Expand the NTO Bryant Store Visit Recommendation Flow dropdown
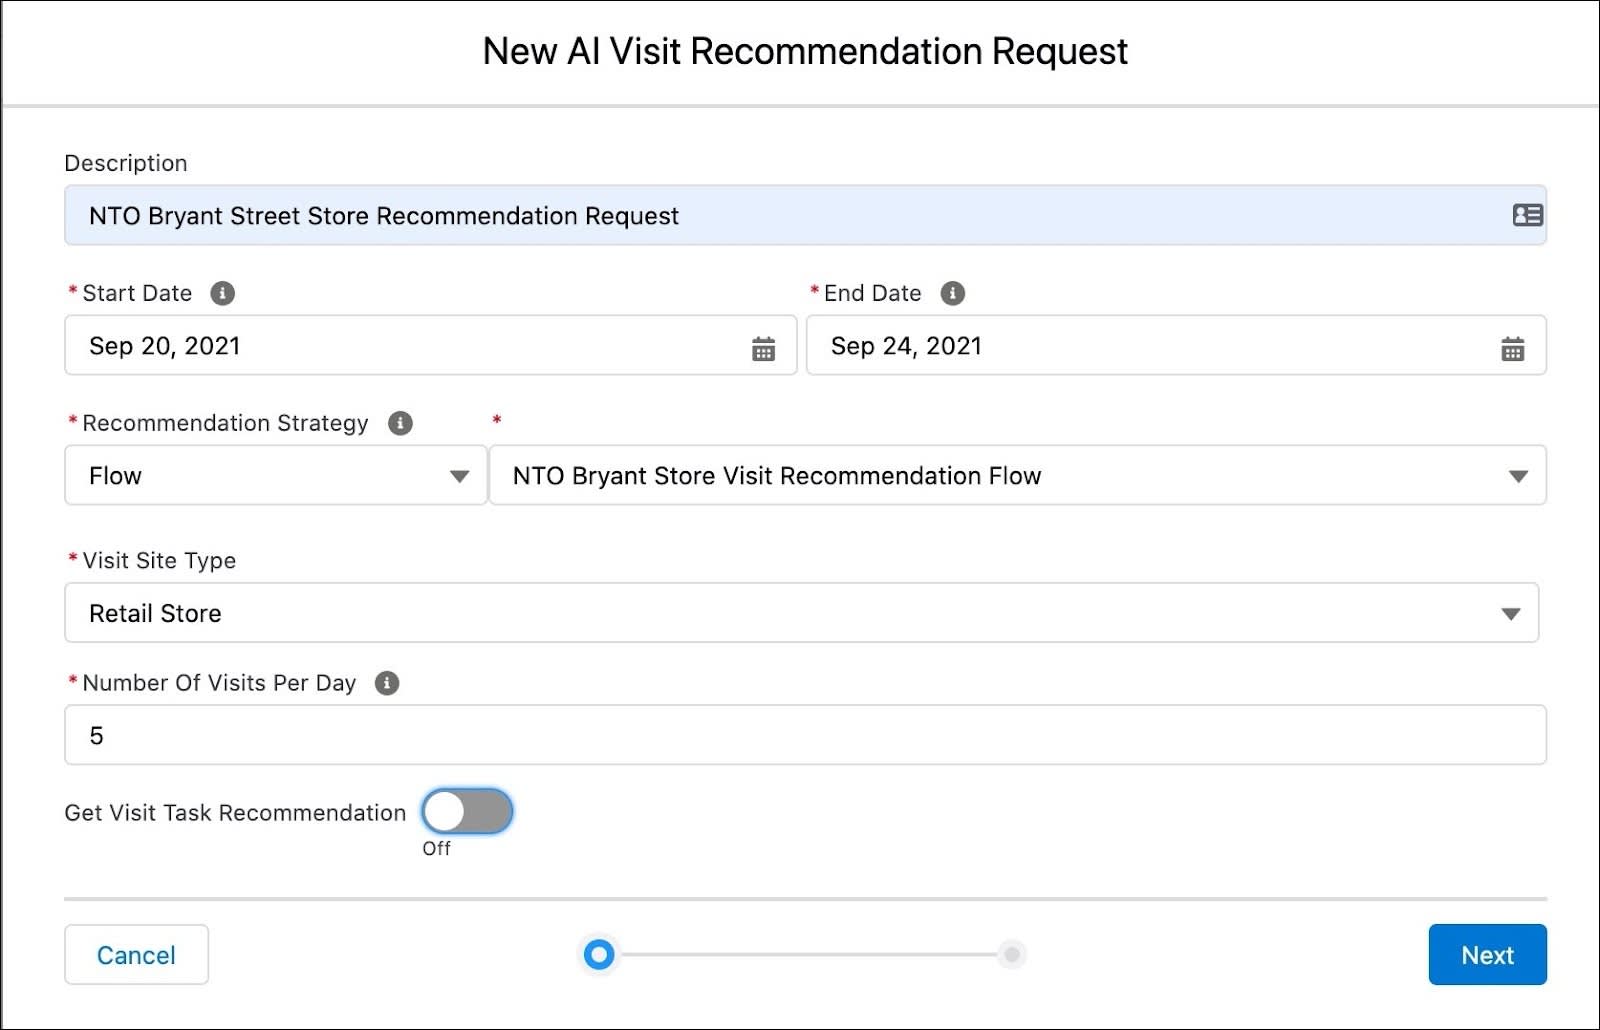This screenshot has width=1600, height=1030. pos(1017,475)
